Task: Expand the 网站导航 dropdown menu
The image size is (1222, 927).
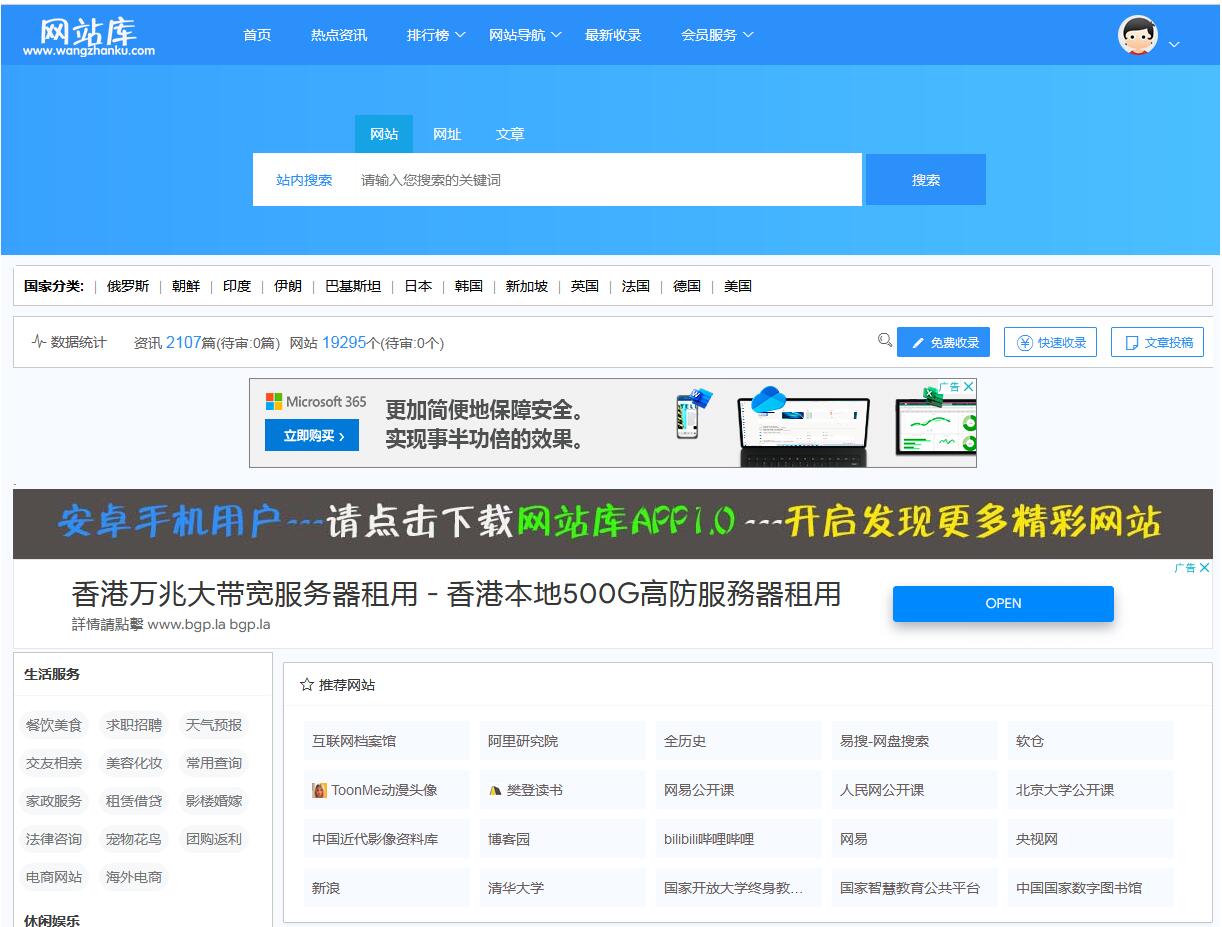Action: click(x=525, y=35)
